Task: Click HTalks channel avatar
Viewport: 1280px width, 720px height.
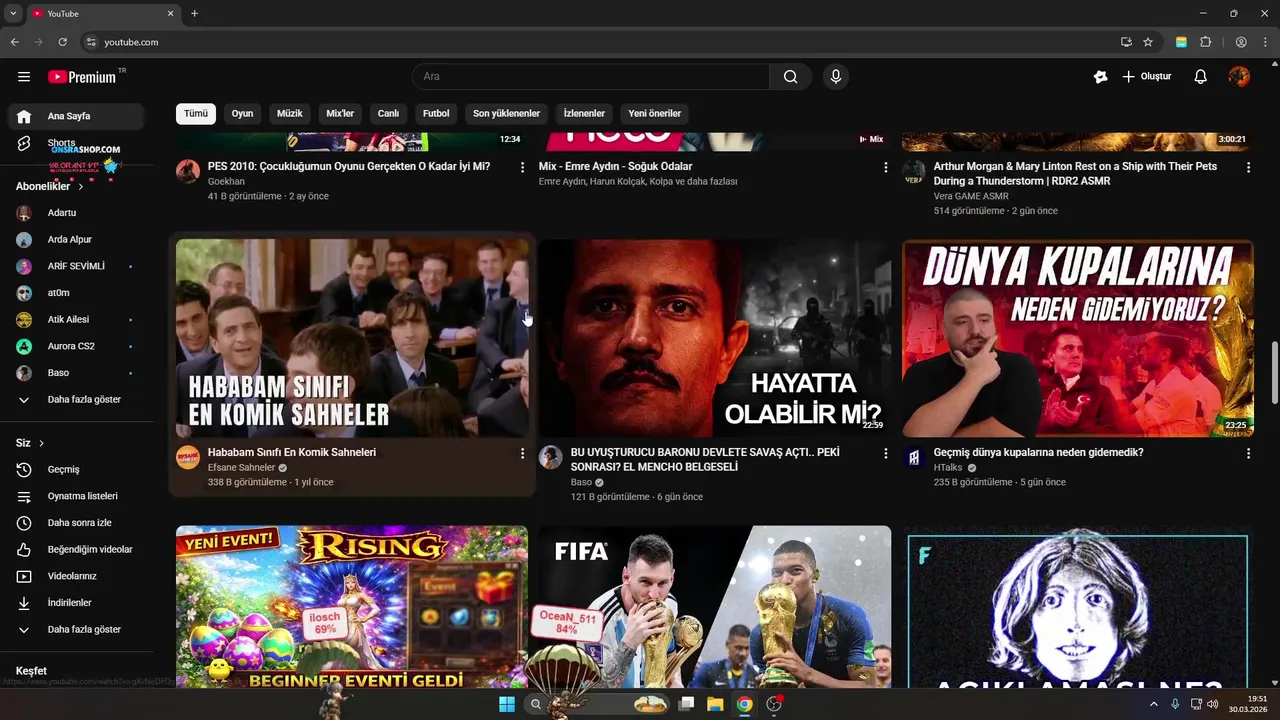Action: pos(914,457)
